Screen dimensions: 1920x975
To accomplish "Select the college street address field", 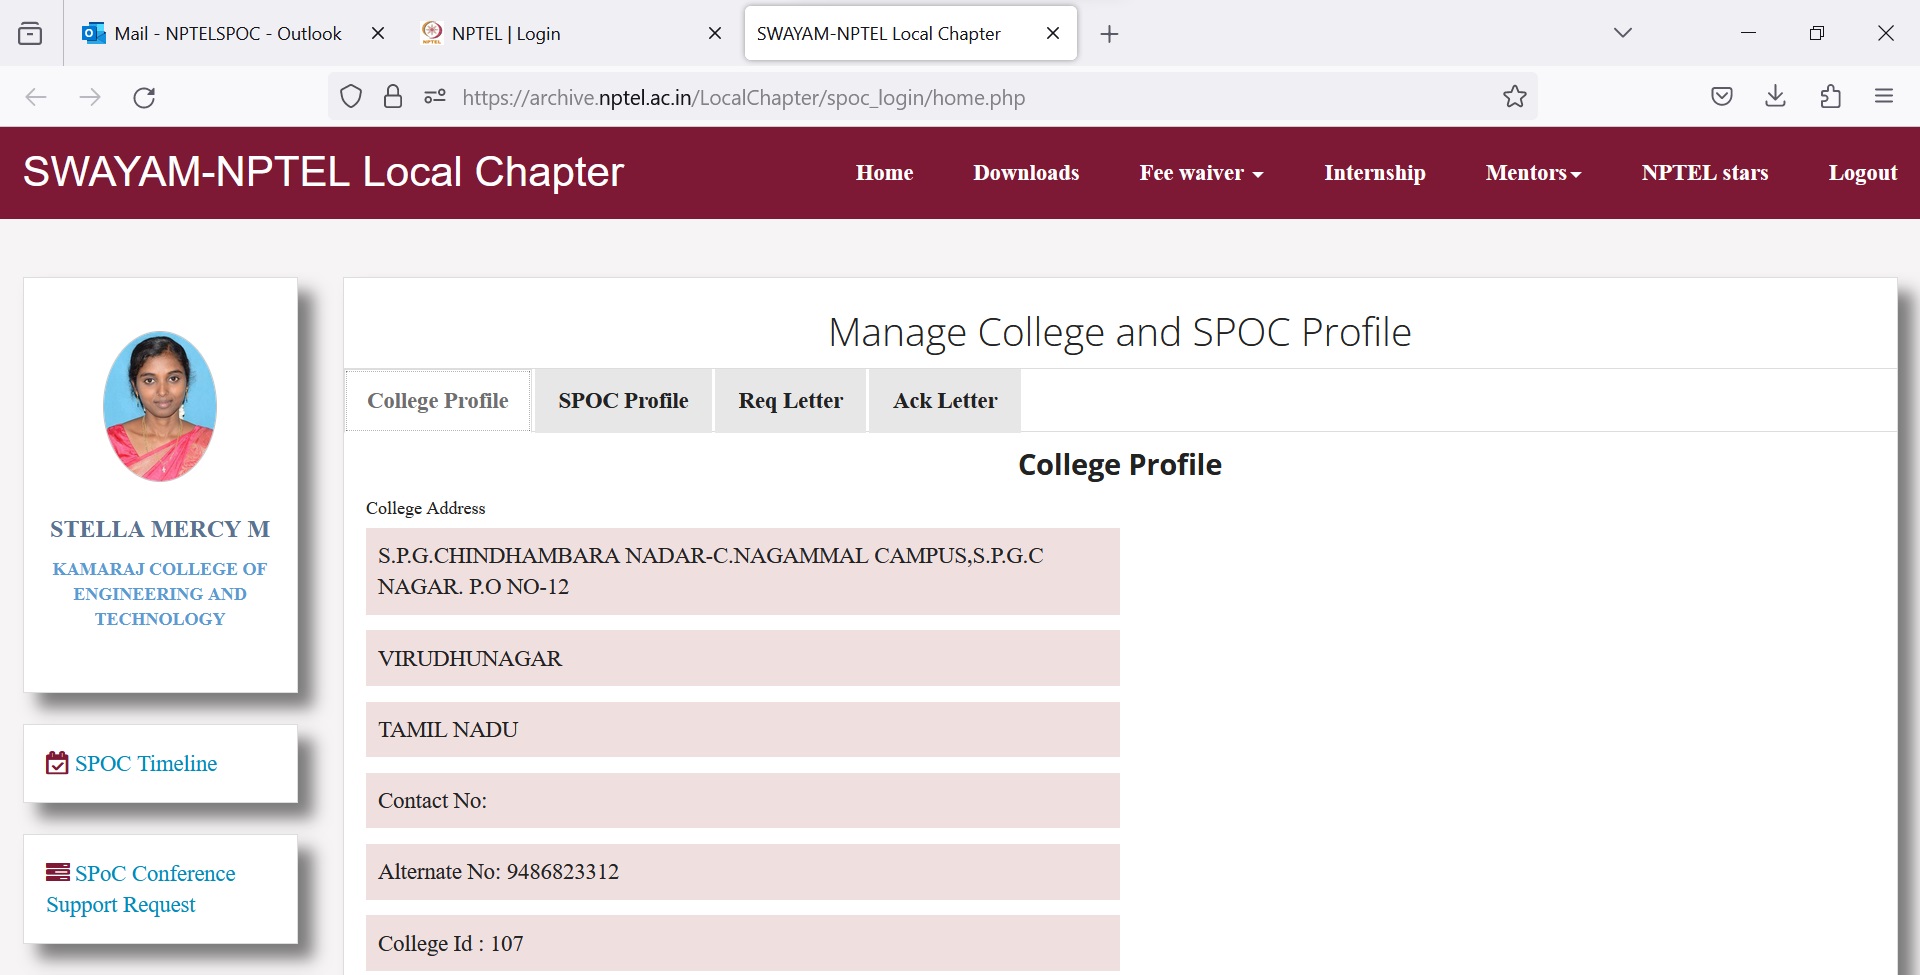I will tap(742, 571).
